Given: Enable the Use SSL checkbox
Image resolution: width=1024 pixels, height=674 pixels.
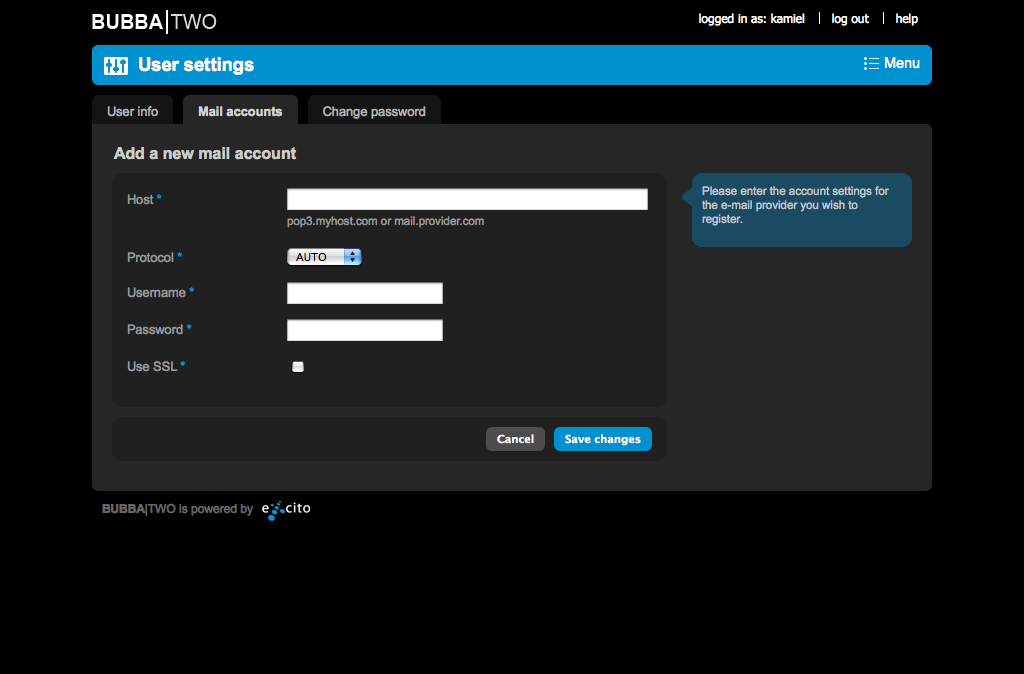Looking at the screenshot, I should 297,366.
